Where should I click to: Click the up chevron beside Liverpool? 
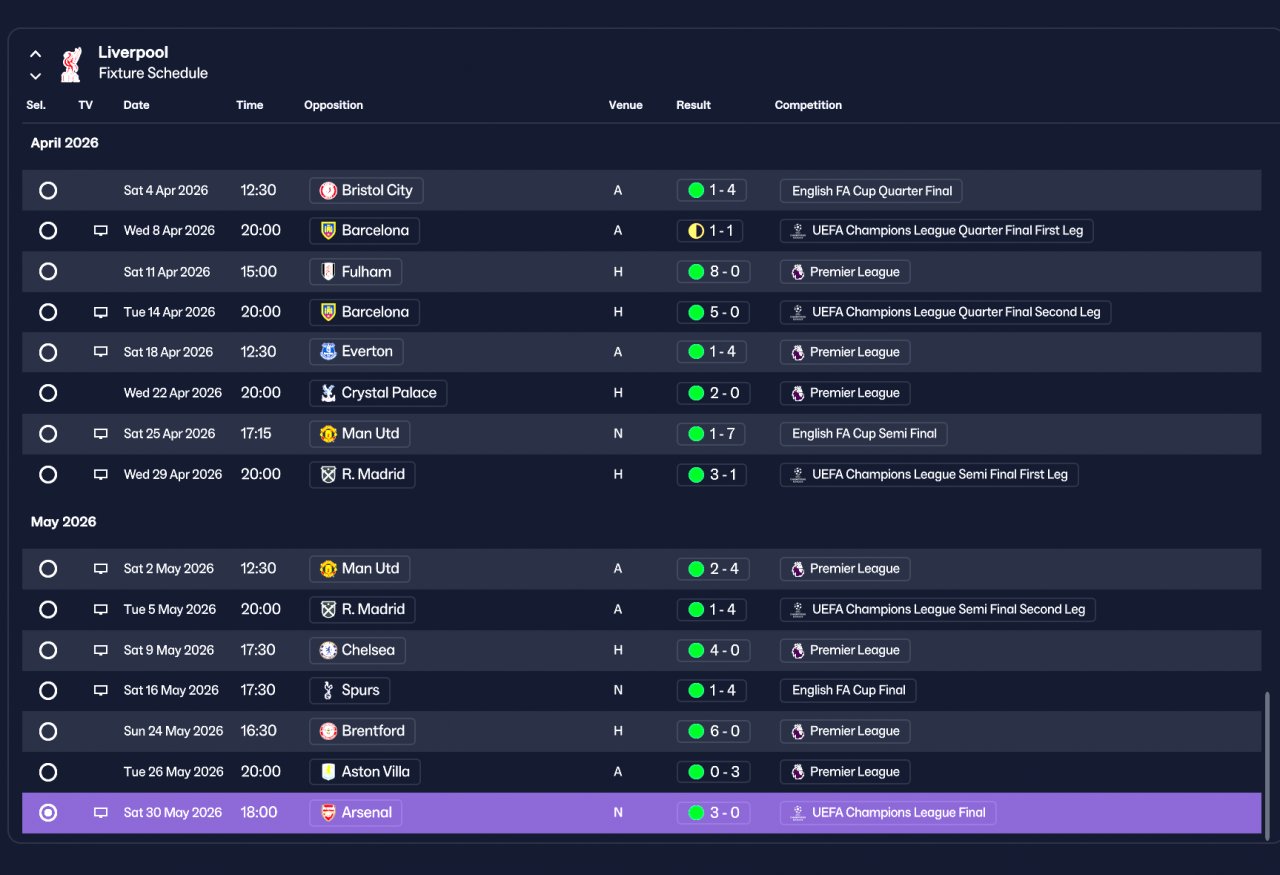36,54
